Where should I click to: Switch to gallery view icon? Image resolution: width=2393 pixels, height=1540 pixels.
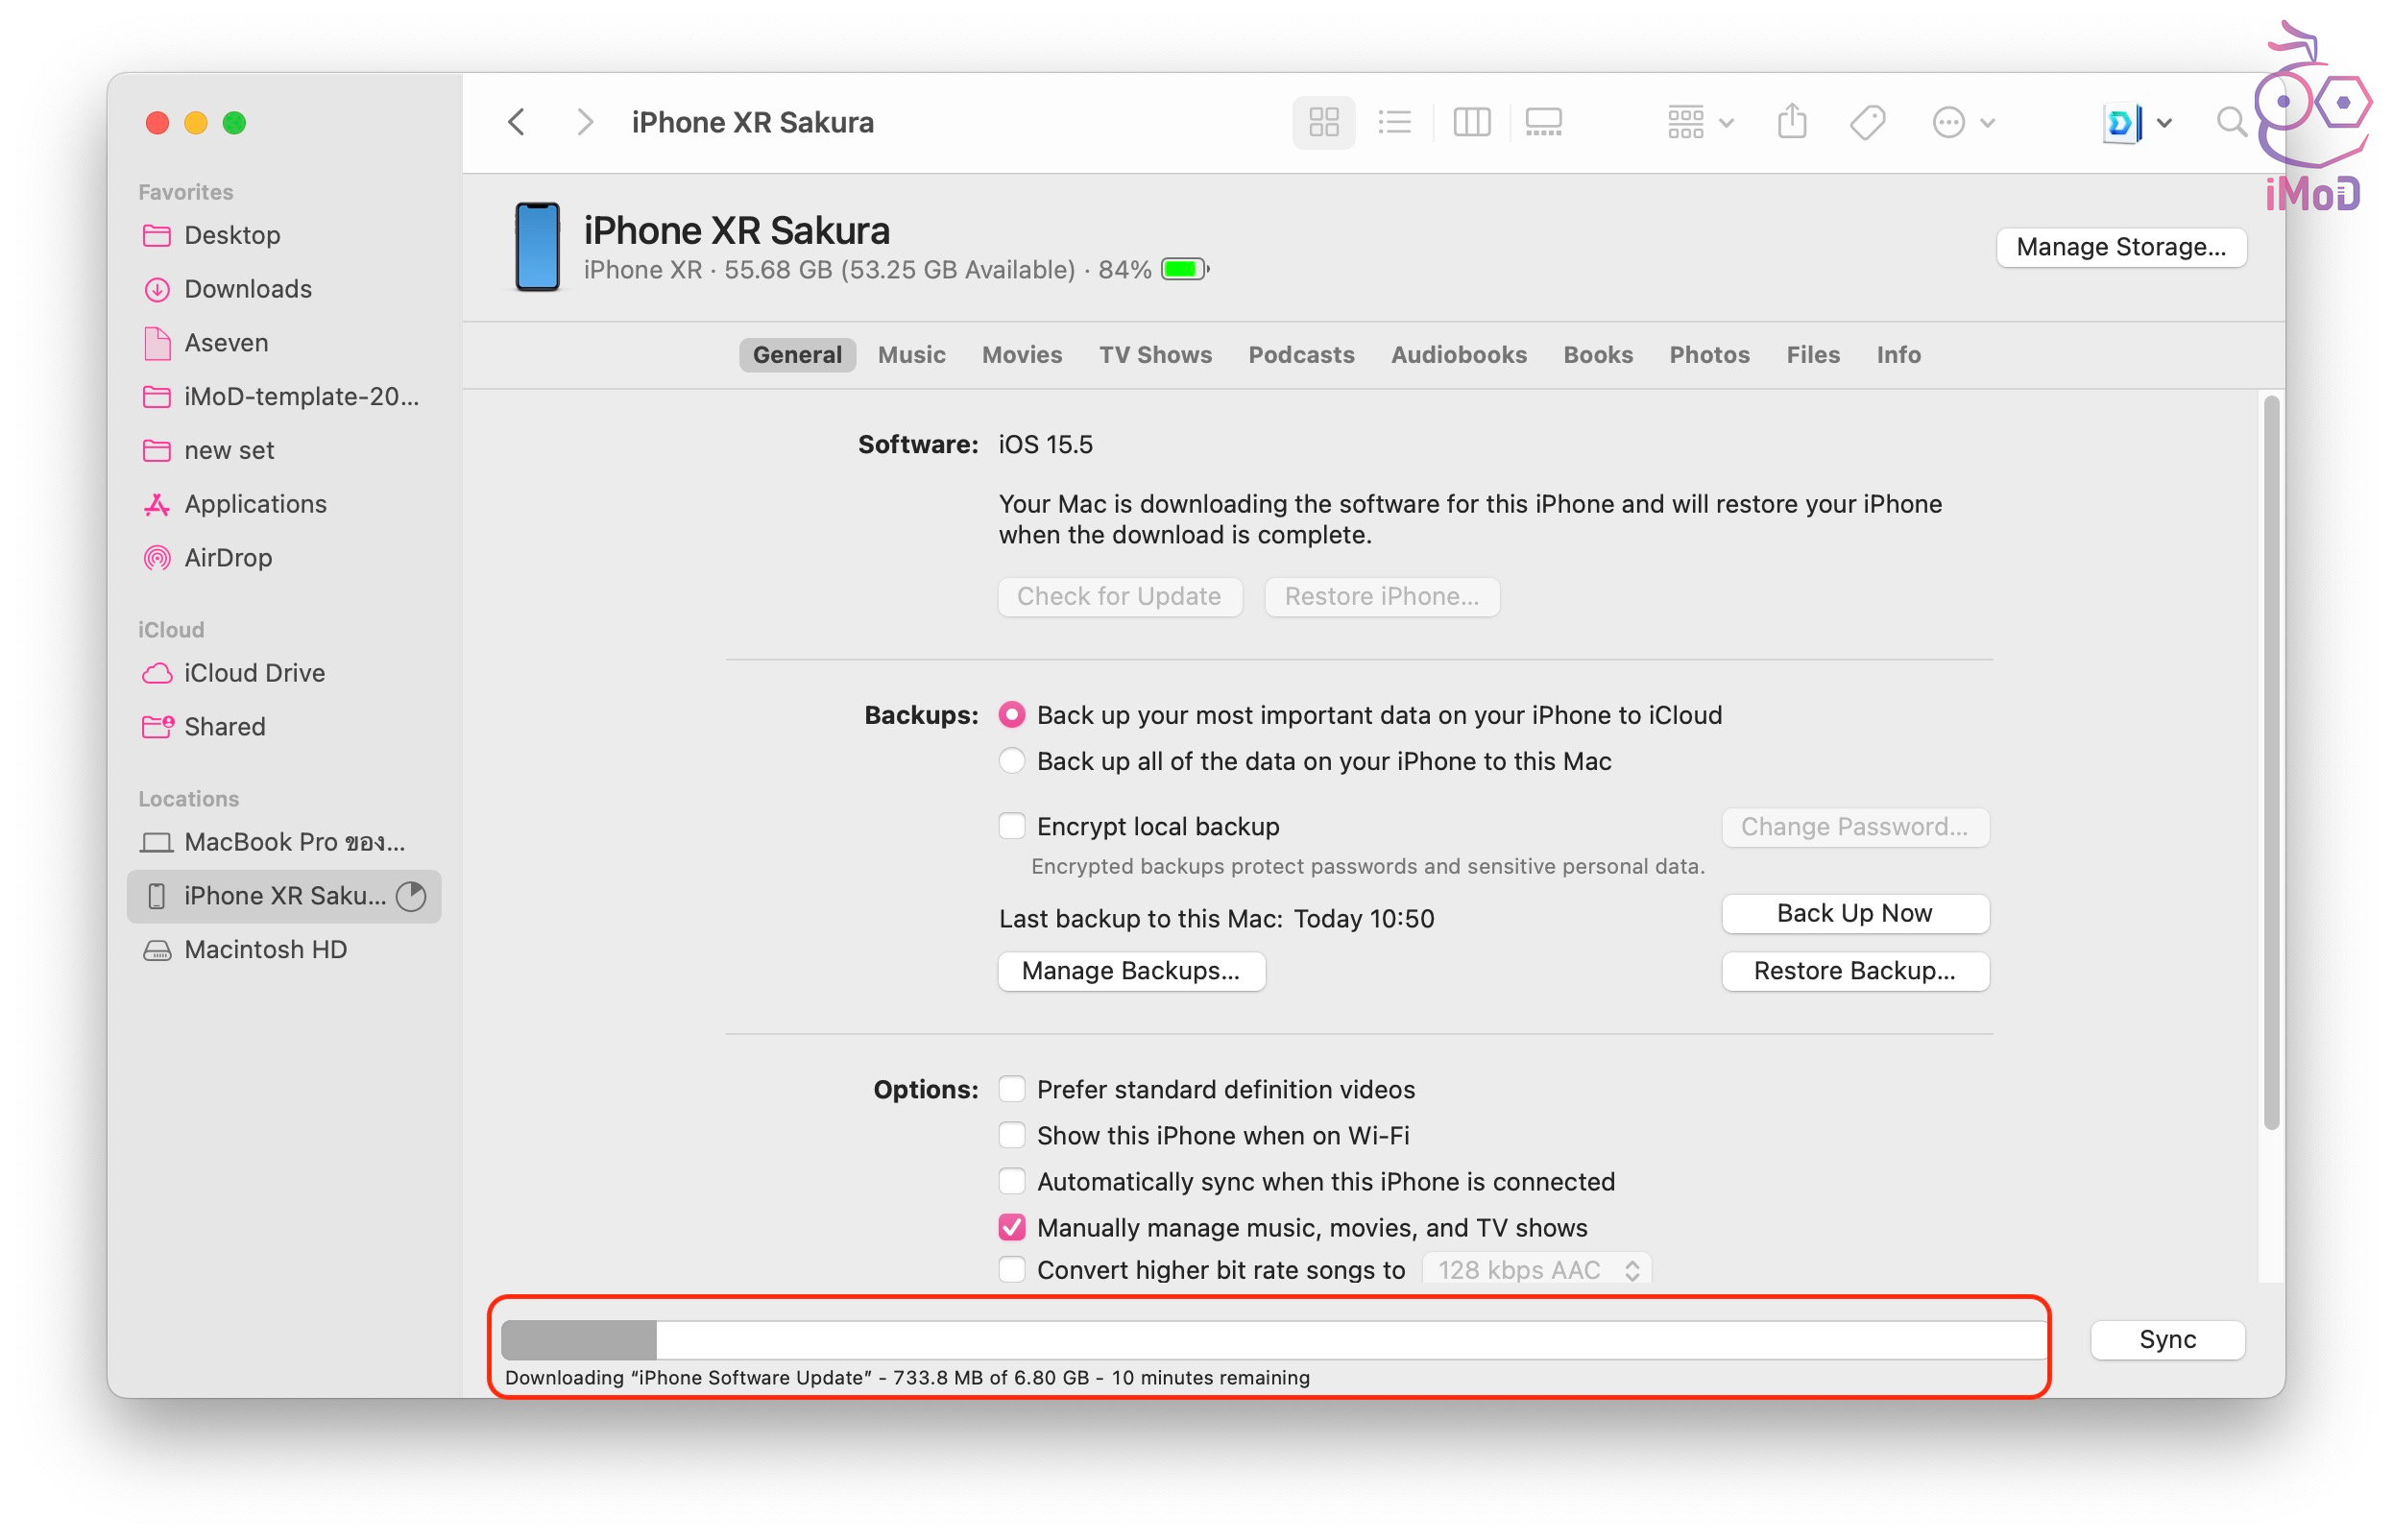1543,122
